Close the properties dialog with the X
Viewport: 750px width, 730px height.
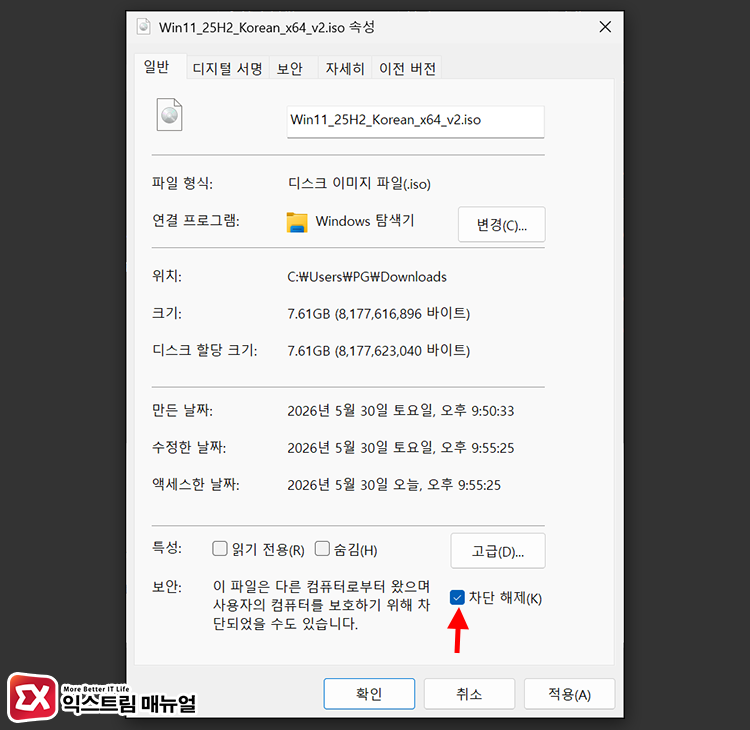click(605, 27)
